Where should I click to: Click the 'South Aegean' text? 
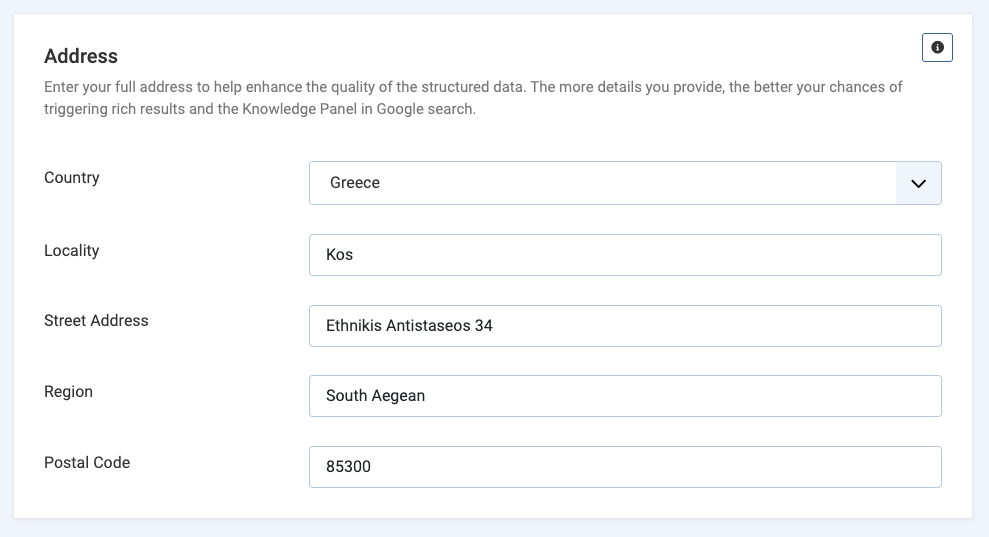pyautogui.click(x=375, y=396)
